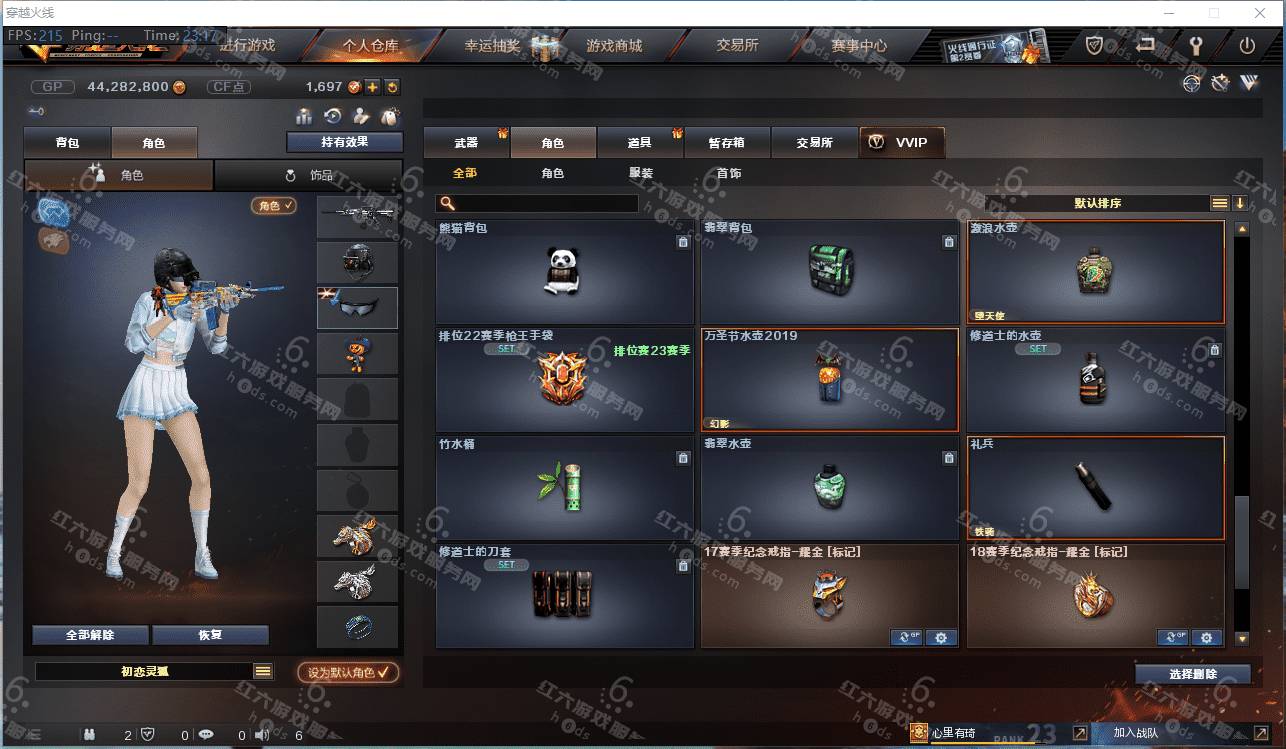Open settings with the wrench icon
The width and height of the screenshot is (1286, 749).
pyautogui.click(x=1195, y=45)
